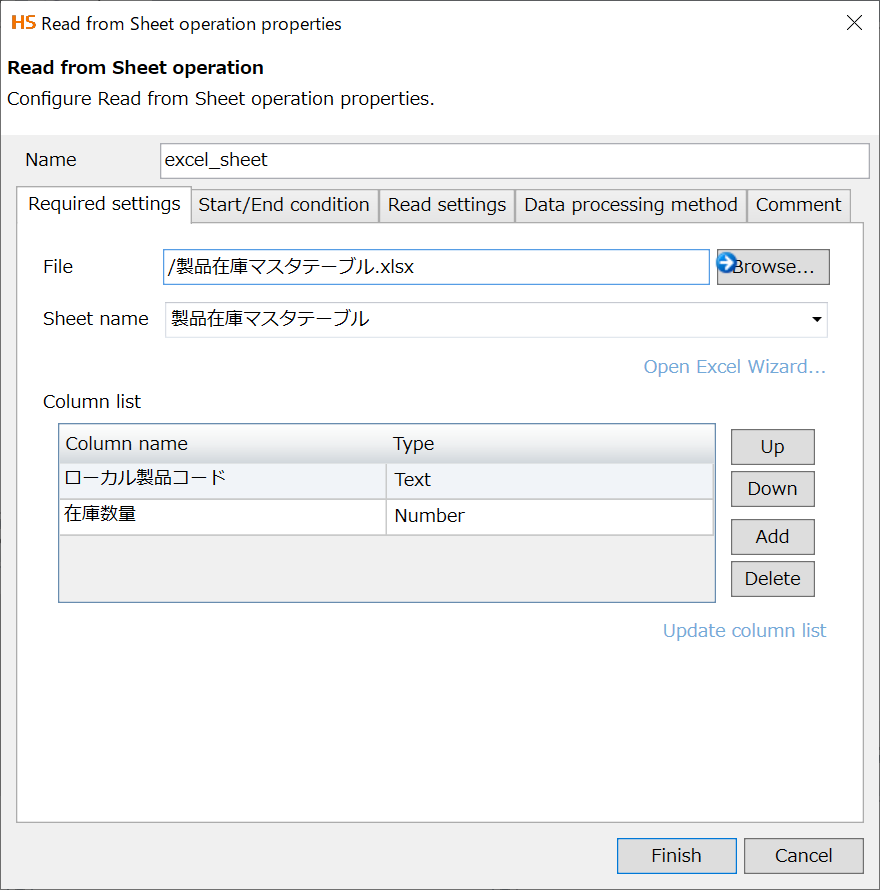Click the Finish button
This screenshot has width=880, height=890.
(676, 856)
